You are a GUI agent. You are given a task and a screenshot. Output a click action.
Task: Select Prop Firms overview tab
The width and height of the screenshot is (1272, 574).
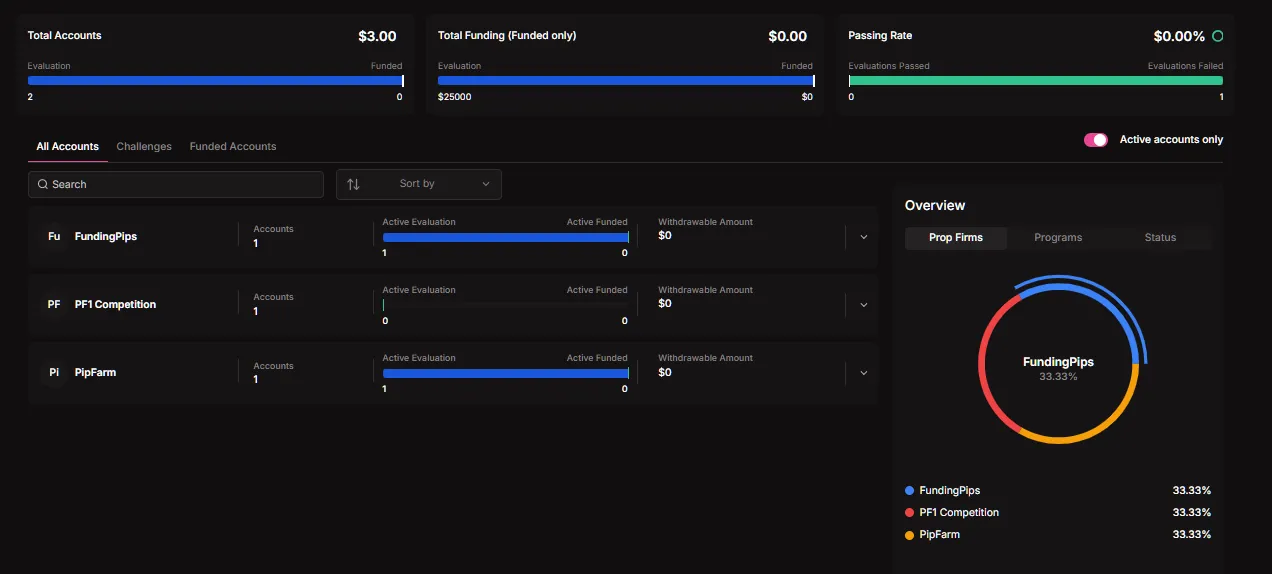(956, 237)
